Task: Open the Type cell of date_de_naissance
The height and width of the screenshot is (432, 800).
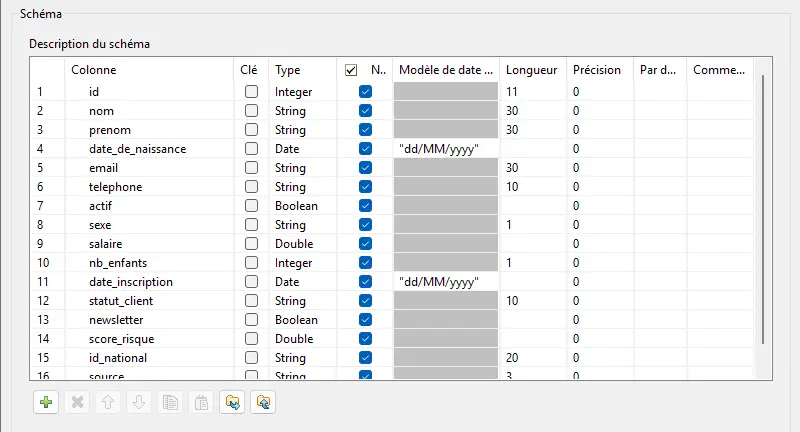Action: click(x=300, y=149)
